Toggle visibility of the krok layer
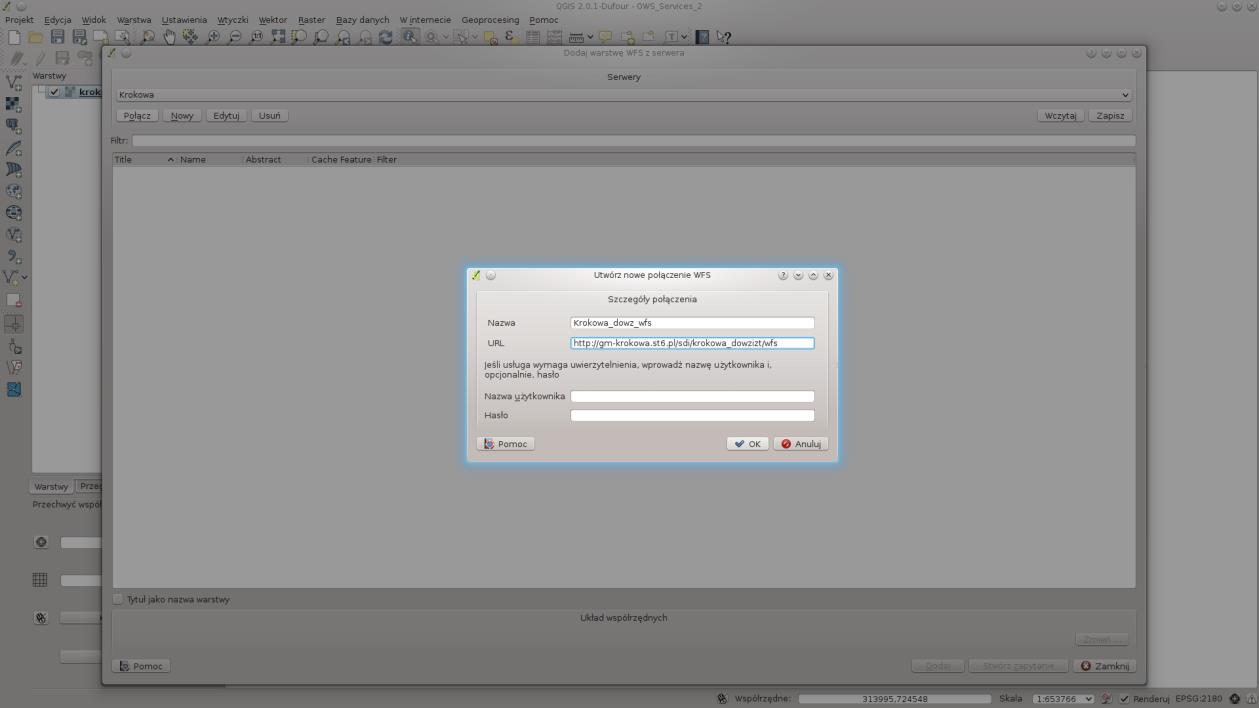 (x=54, y=92)
